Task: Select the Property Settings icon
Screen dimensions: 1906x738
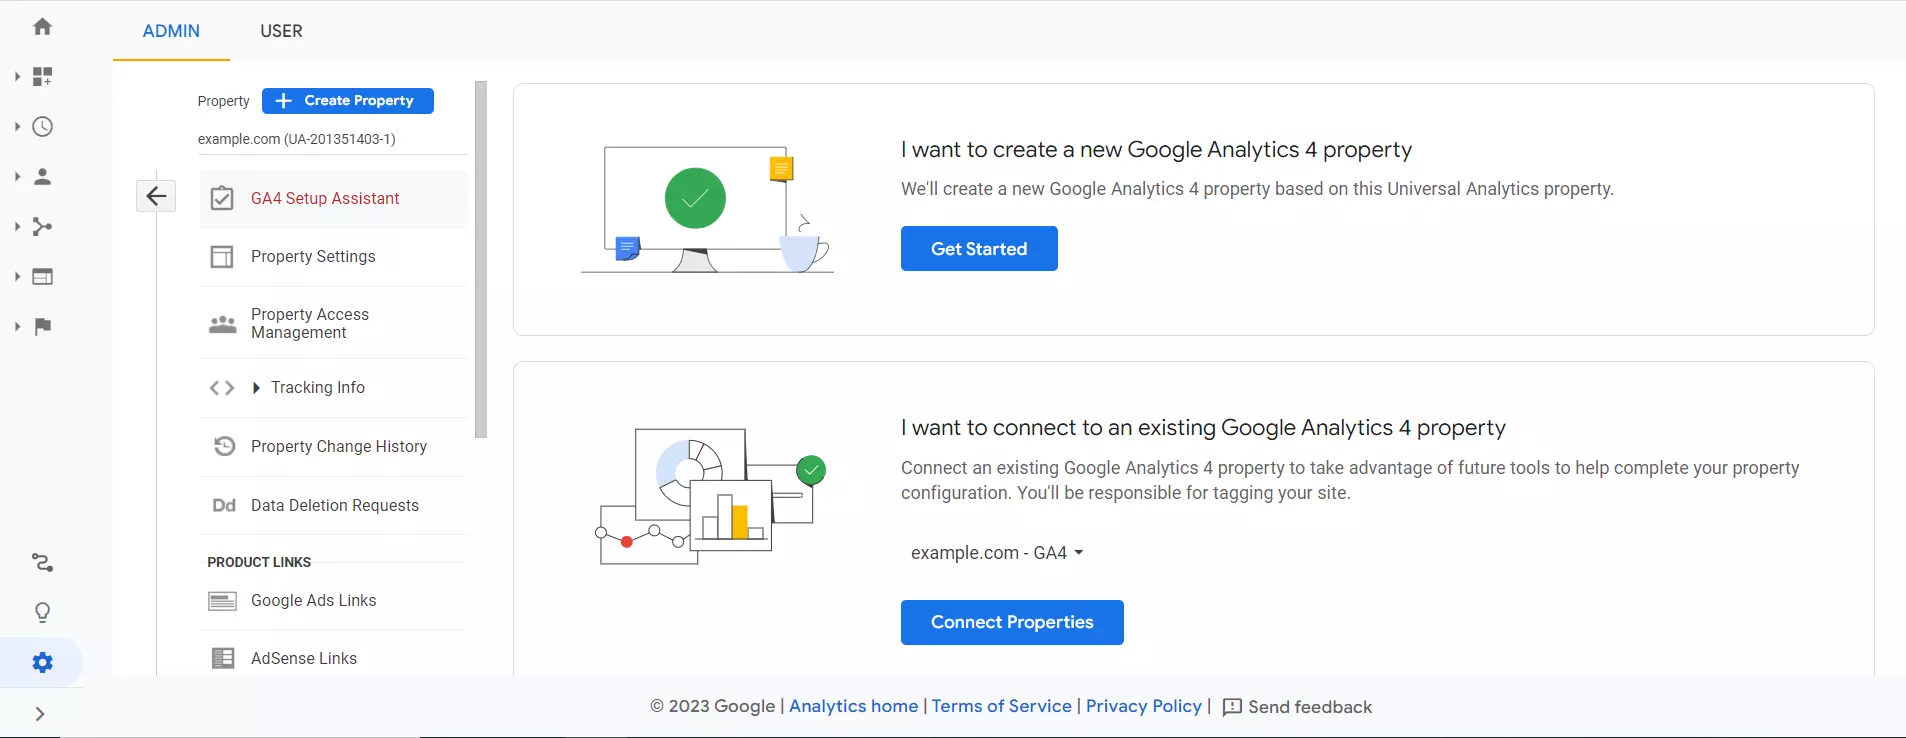Action: (221, 256)
